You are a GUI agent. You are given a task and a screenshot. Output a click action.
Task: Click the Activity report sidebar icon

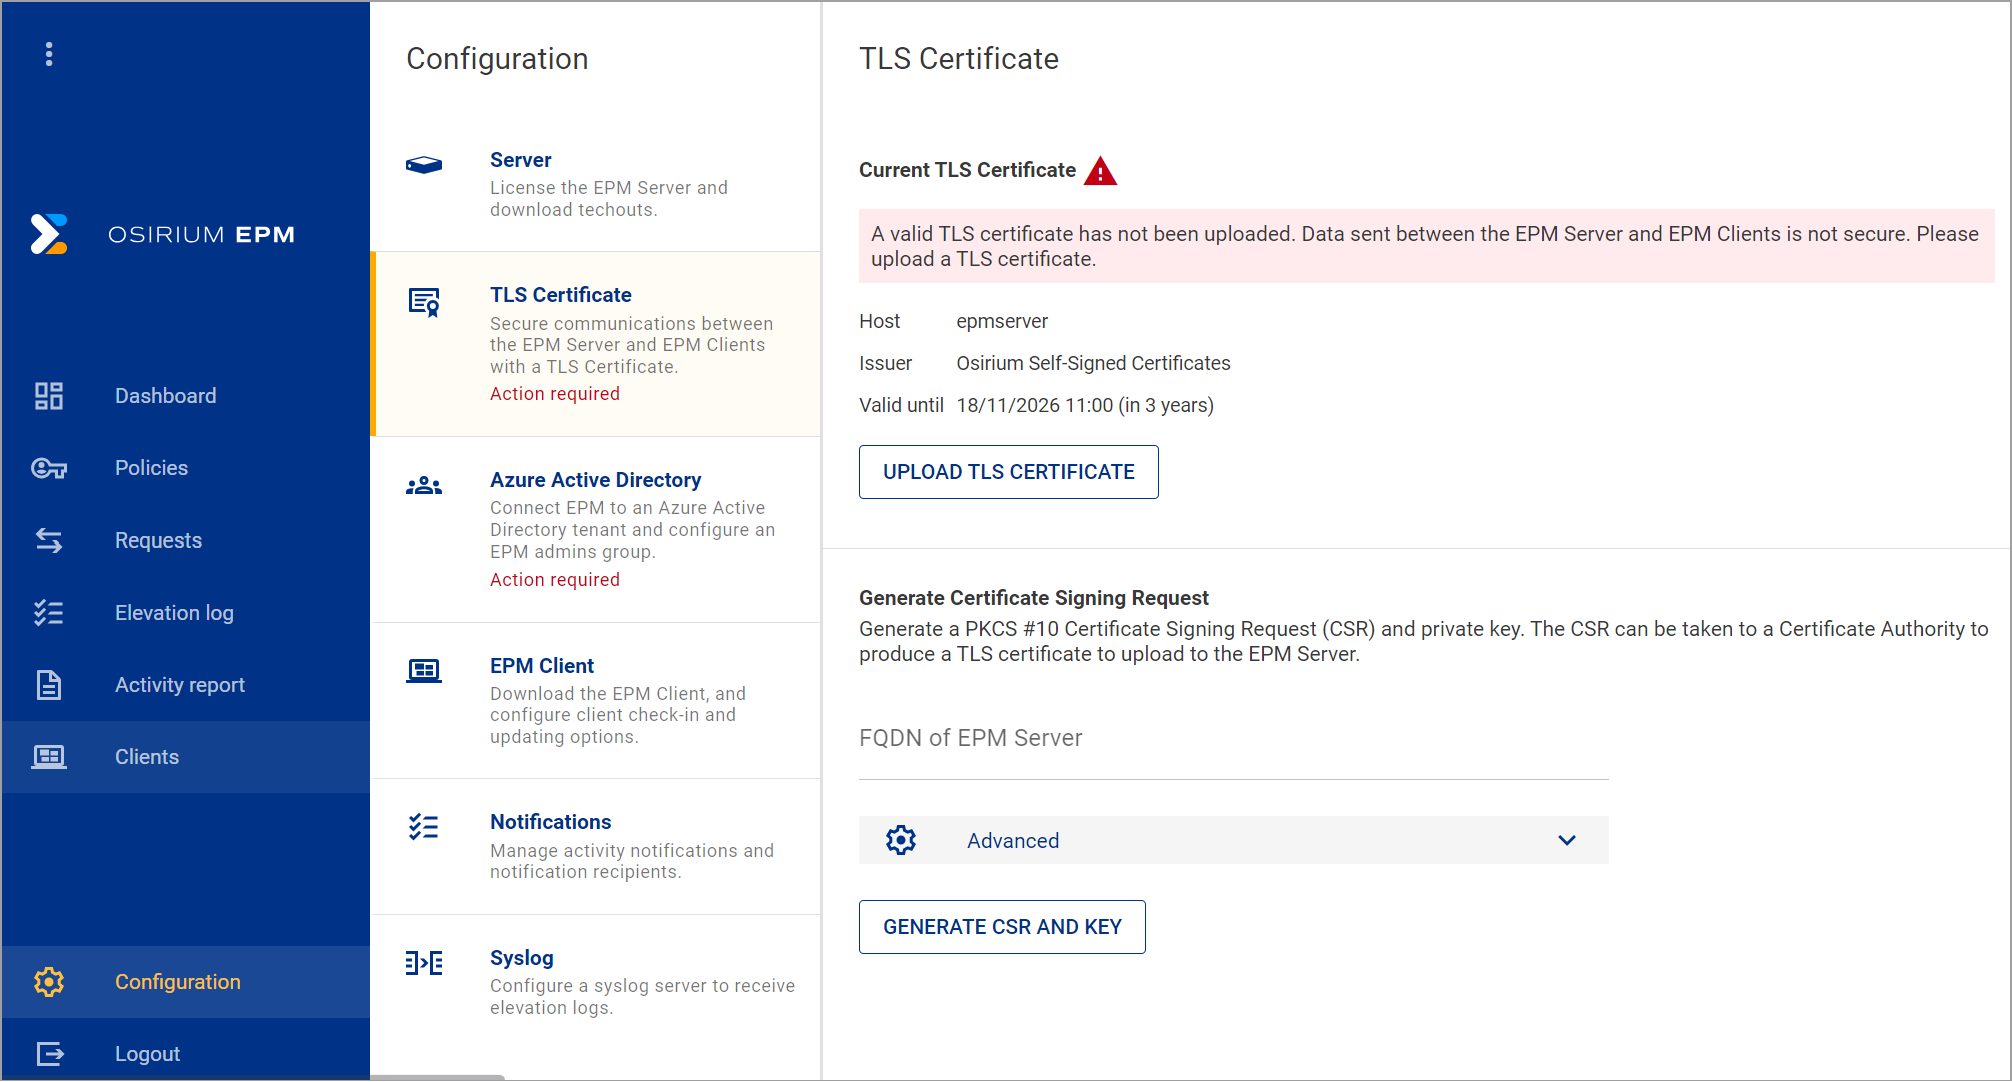(47, 684)
